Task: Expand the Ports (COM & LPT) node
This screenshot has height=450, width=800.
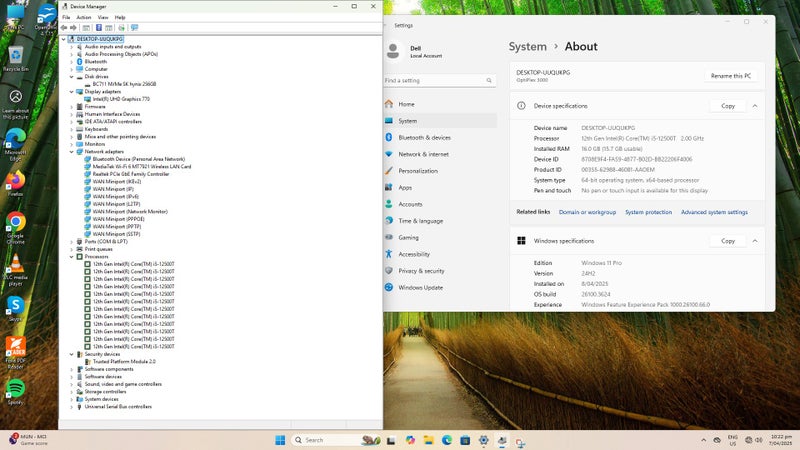Action: click(71, 242)
